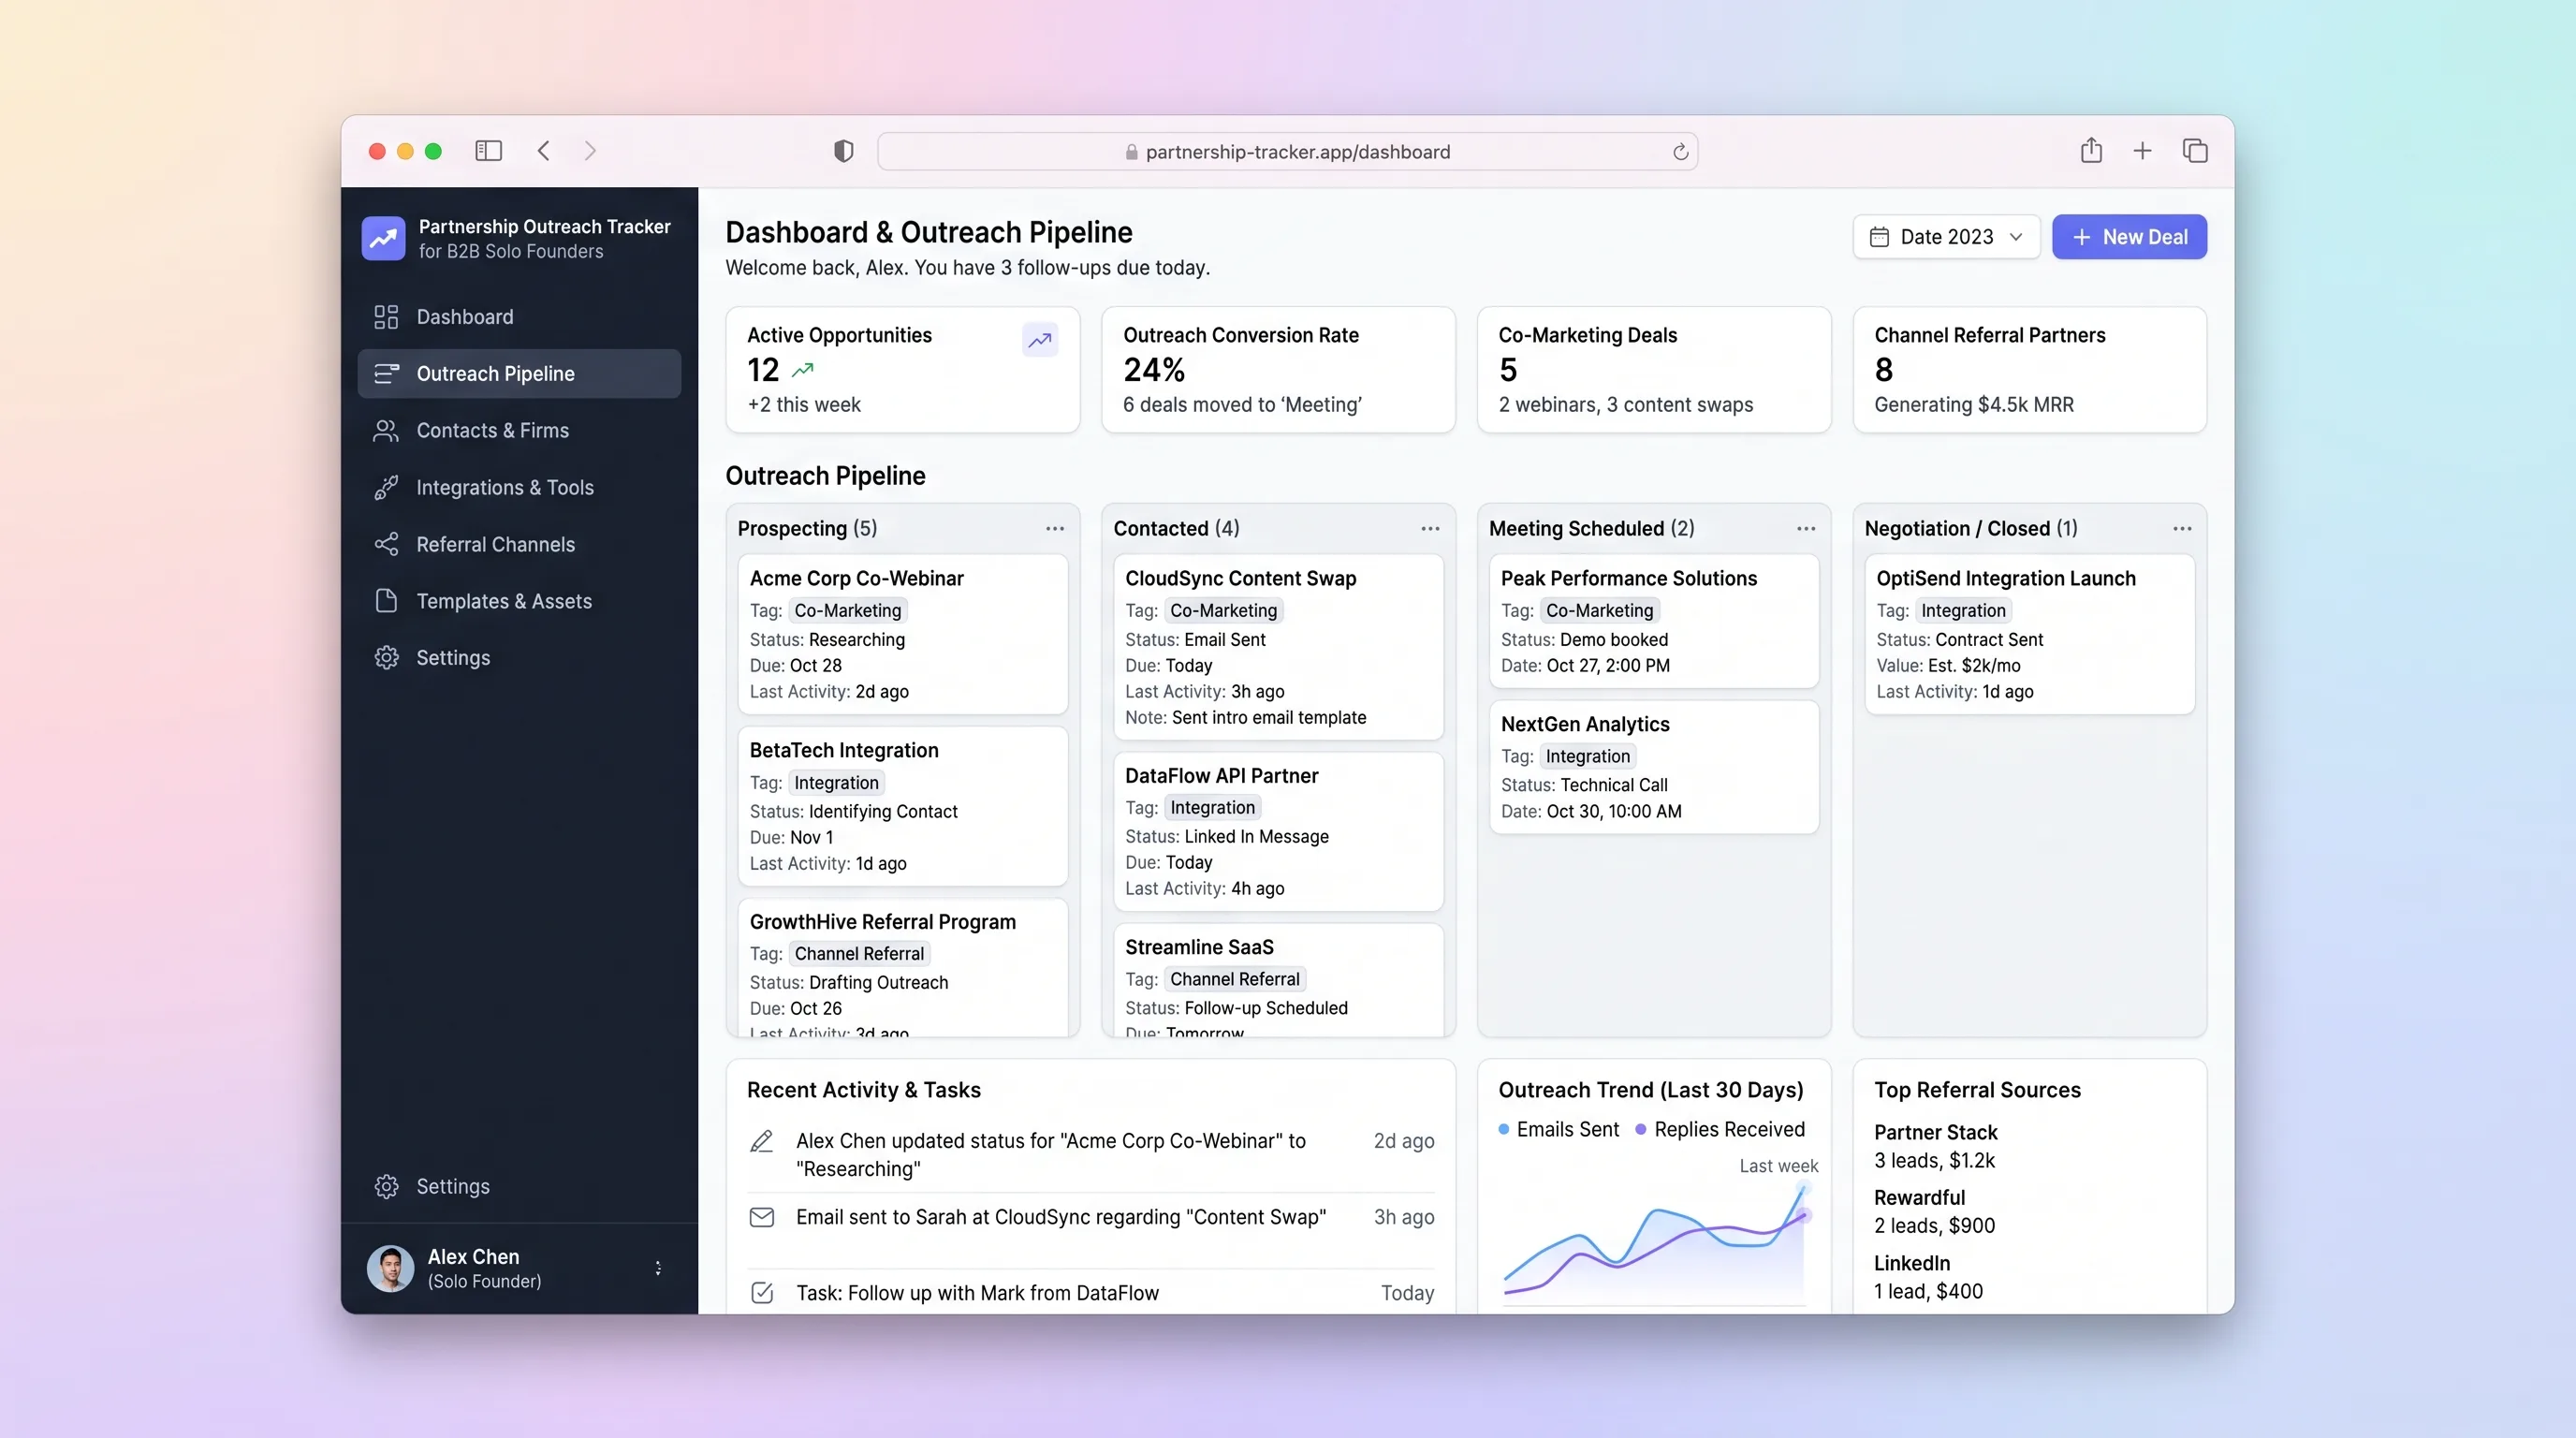Reload the page with refresh icon
2576x1438 pixels.
click(x=1680, y=152)
